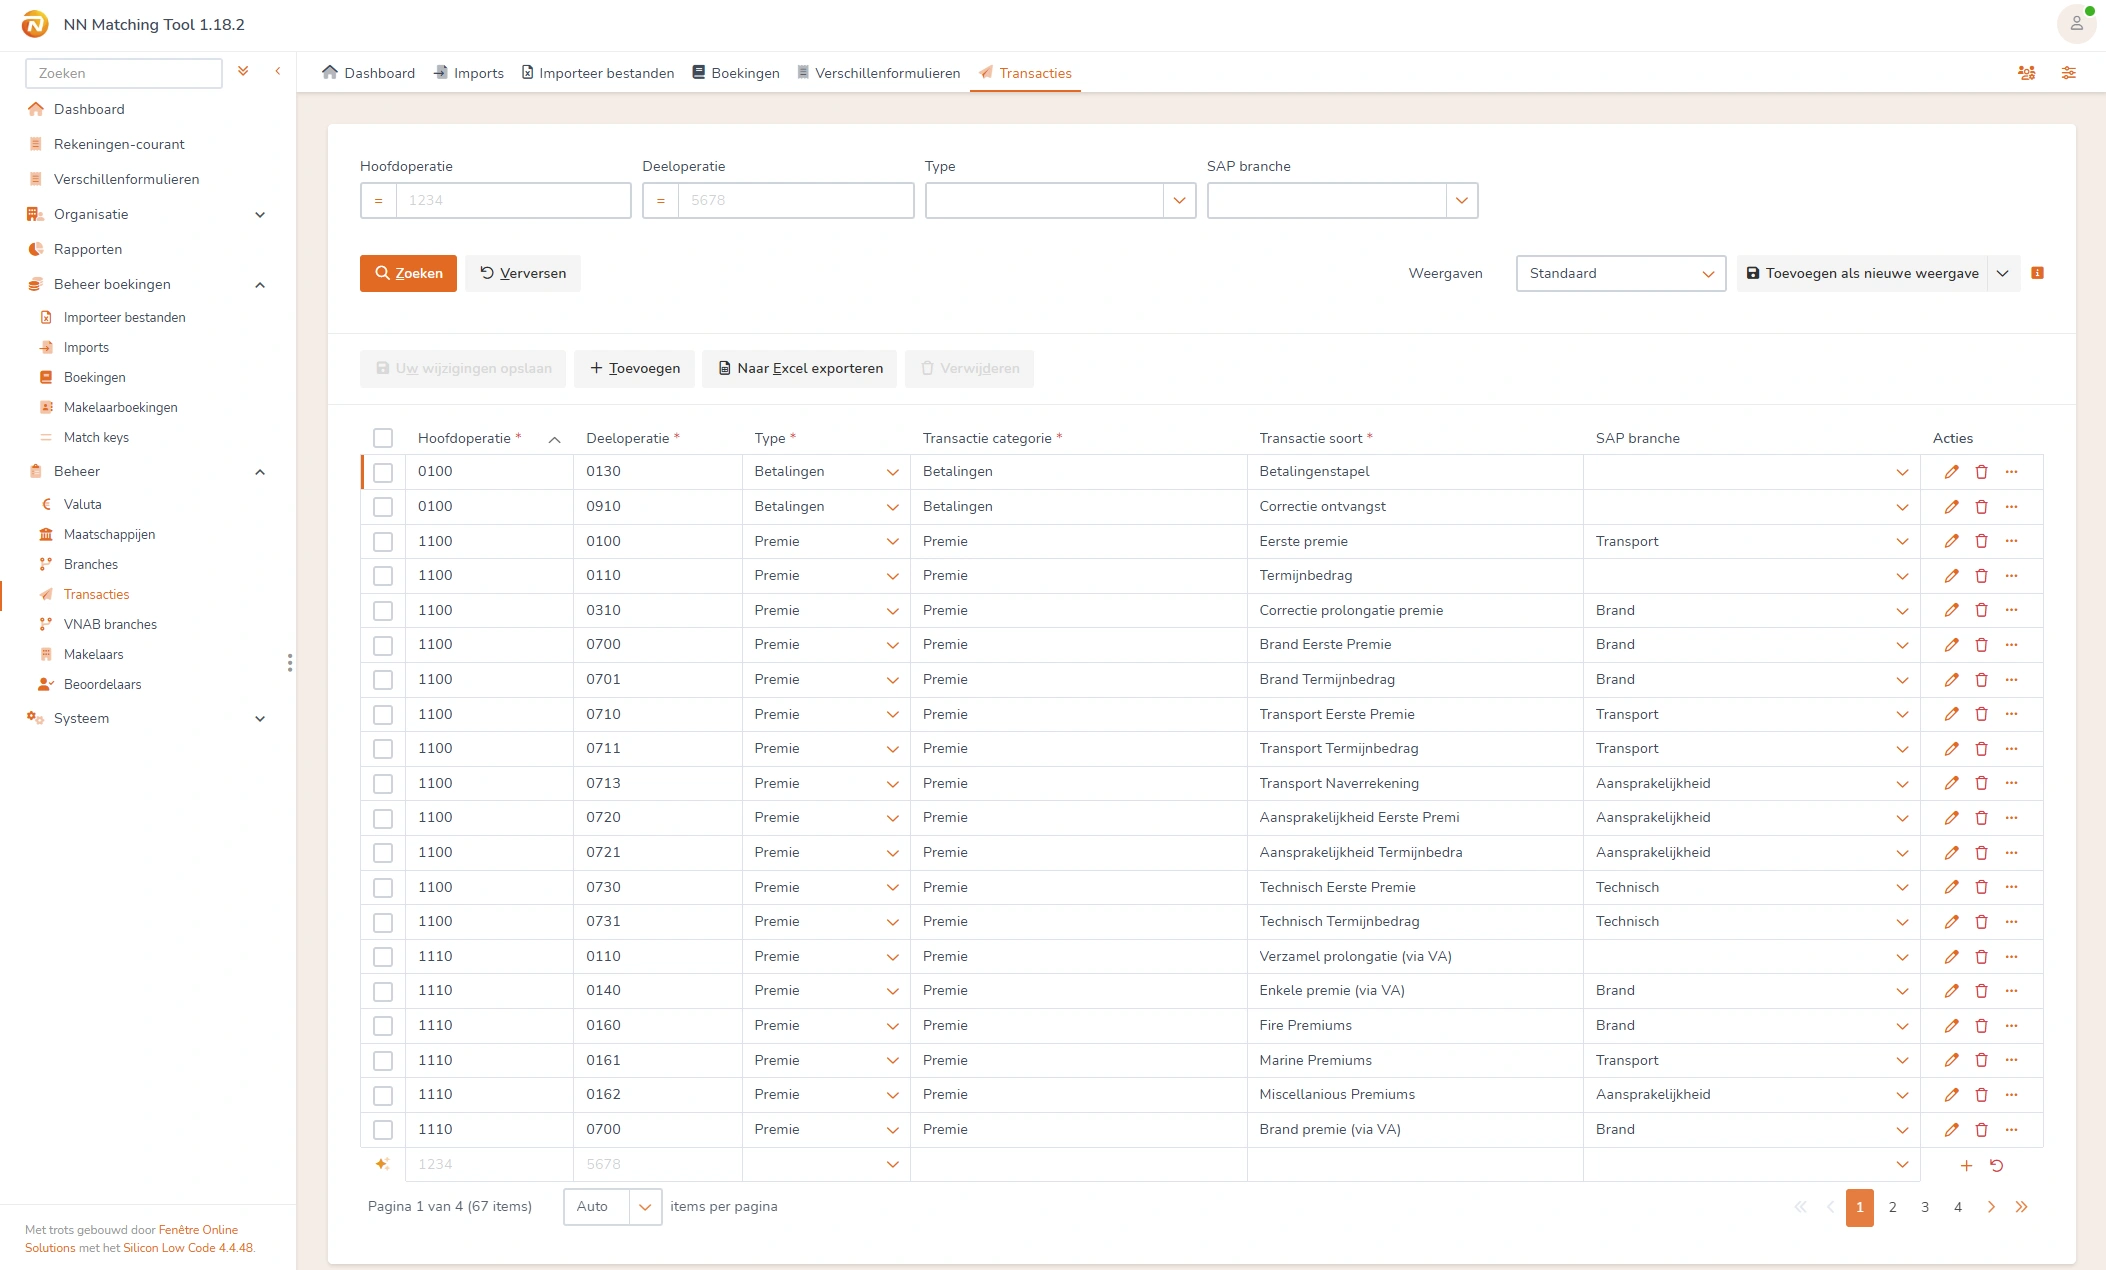Switch to the Boekingen tab
This screenshot has width=2106, height=1270.
coord(736,73)
